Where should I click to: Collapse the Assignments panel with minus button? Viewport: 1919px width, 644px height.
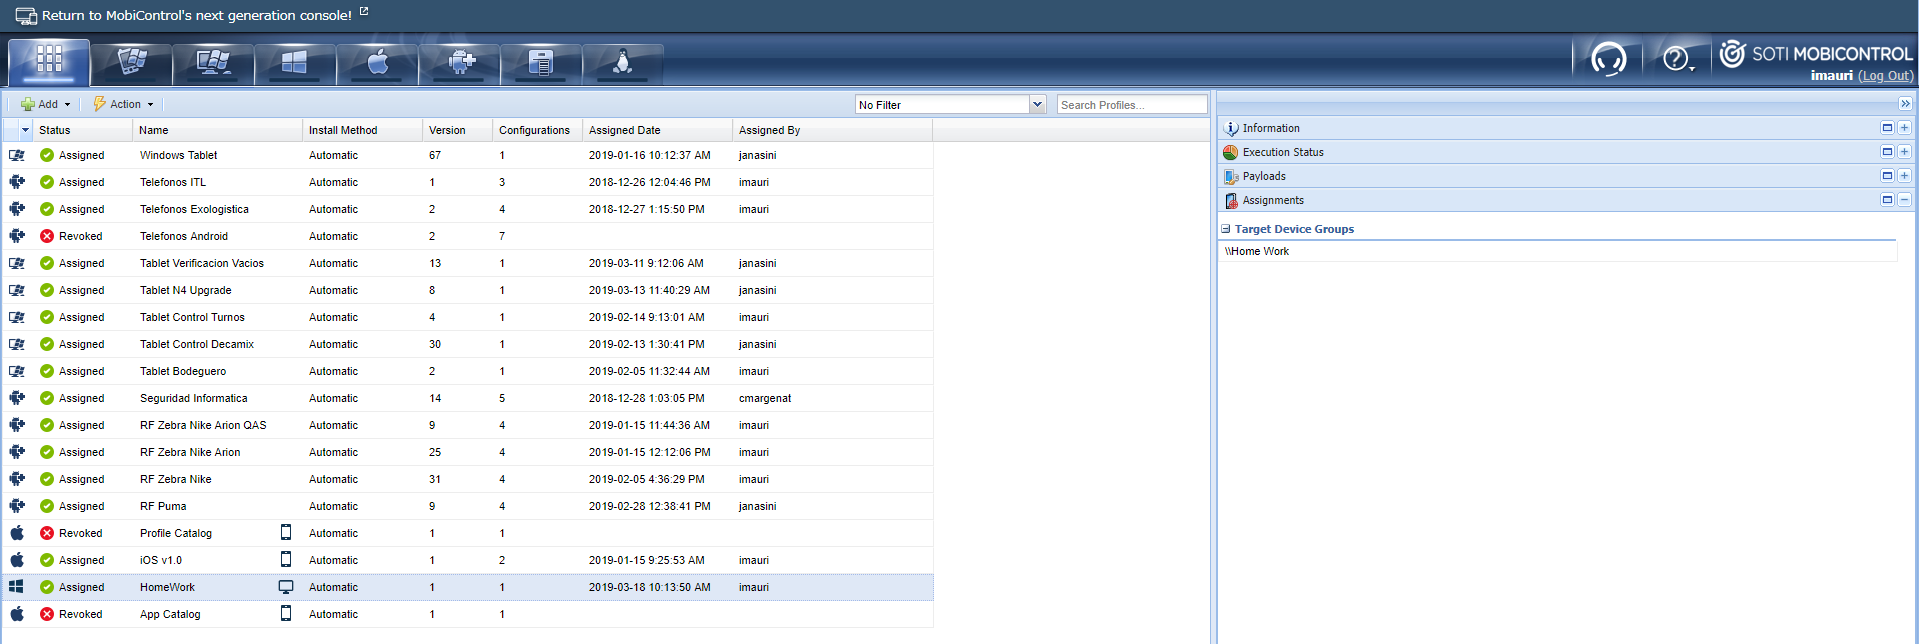coord(1904,200)
